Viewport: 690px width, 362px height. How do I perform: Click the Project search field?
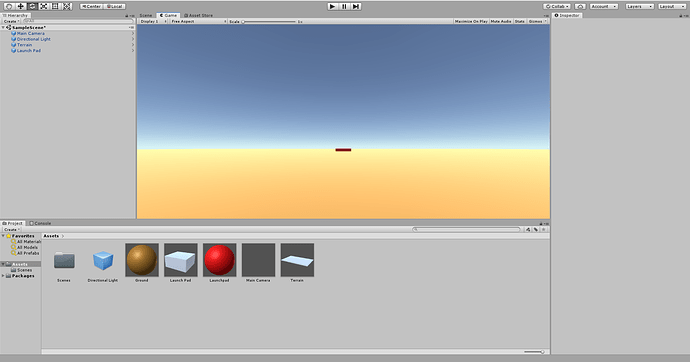pyautogui.click(x=466, y=229)
